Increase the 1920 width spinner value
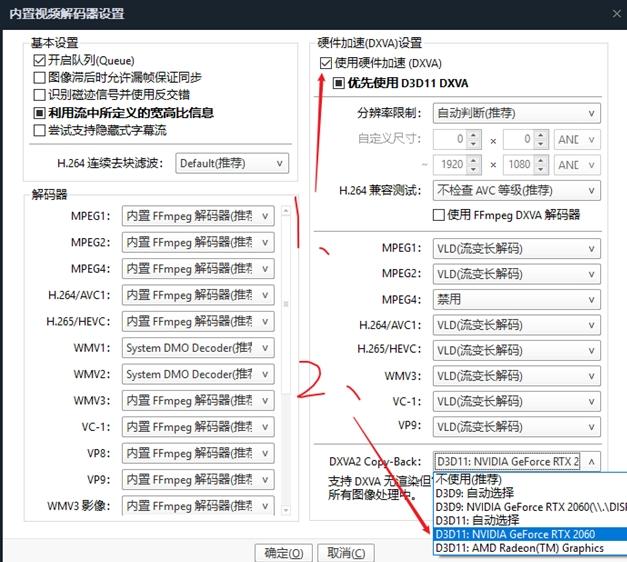 tap(473, 160)
